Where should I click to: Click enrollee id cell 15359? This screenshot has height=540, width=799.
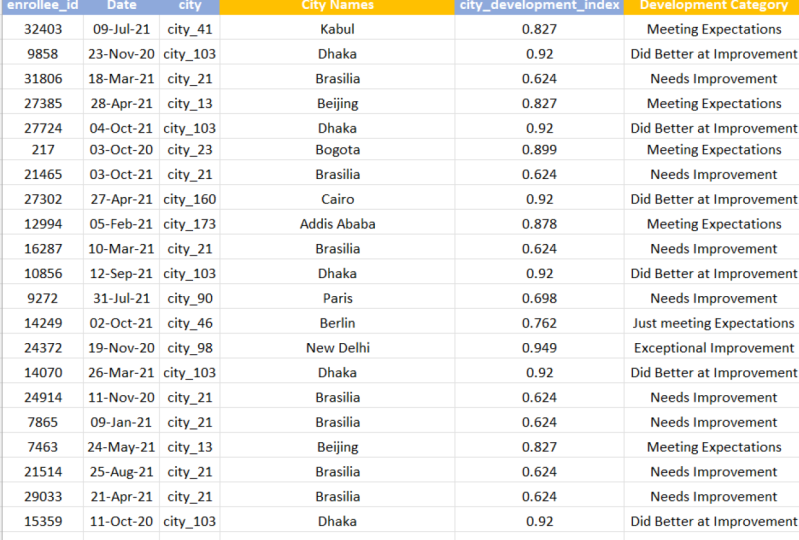tap(43, 522)
